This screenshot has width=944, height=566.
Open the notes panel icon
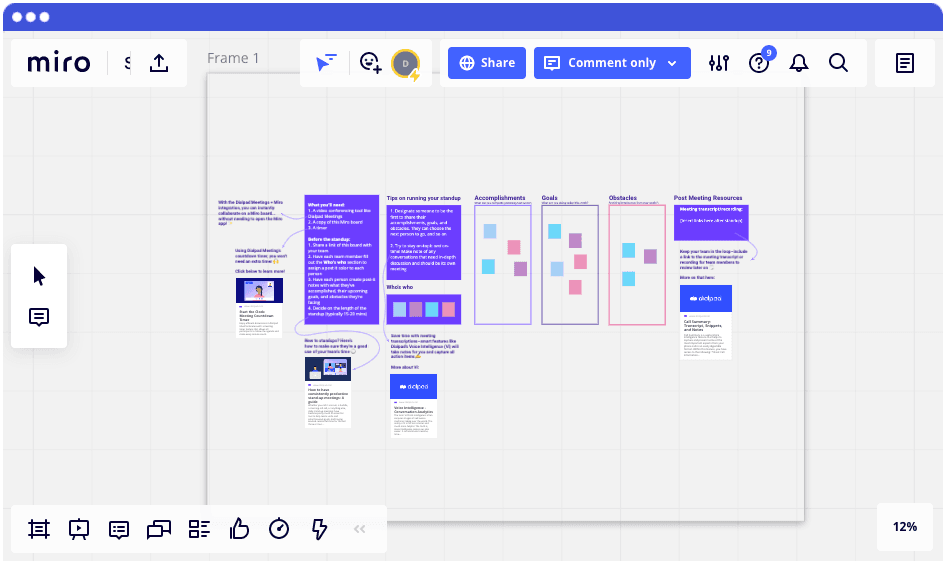pyautogui.click(x=904, y=63)
